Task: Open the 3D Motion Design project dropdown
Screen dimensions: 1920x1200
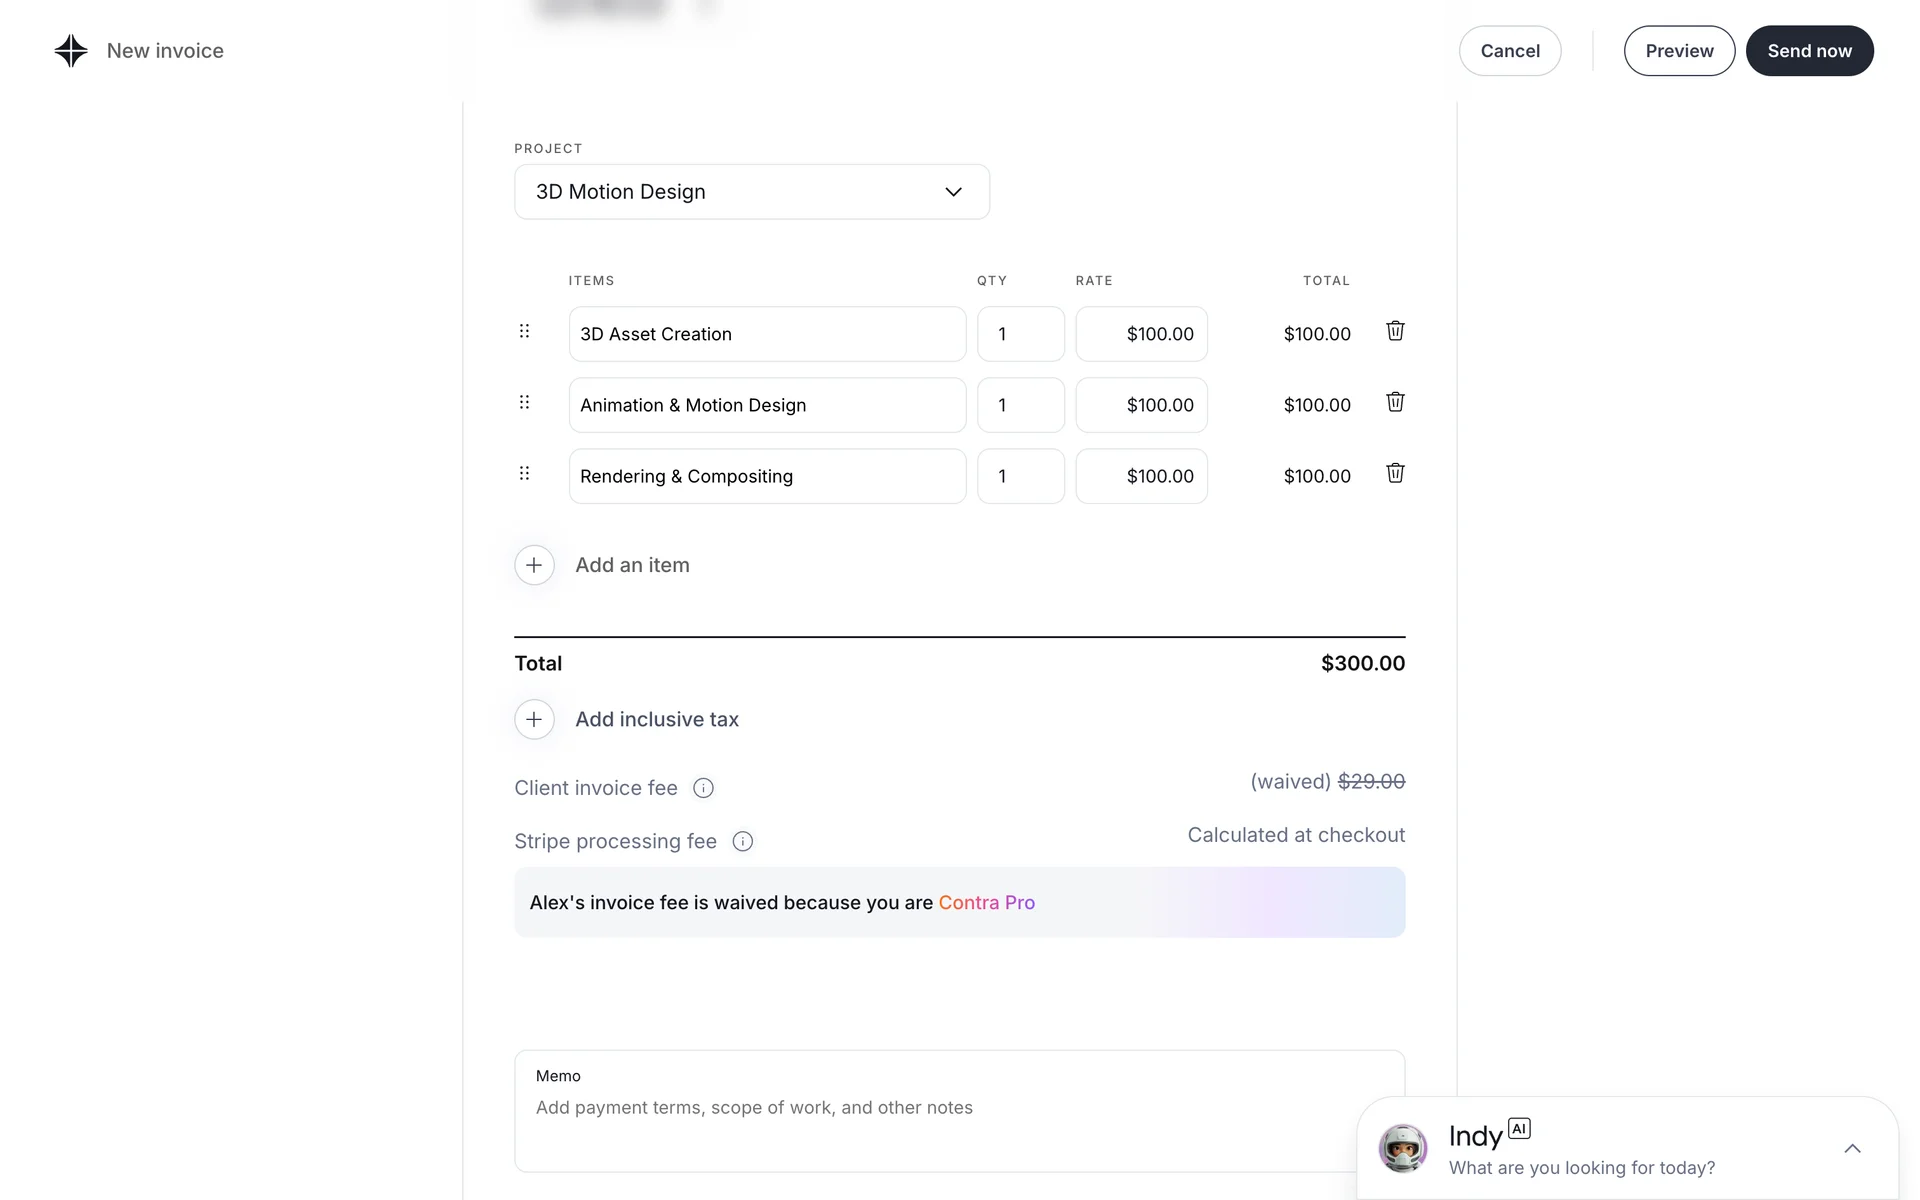Action: pyautogui.click(x=751, y=192)
